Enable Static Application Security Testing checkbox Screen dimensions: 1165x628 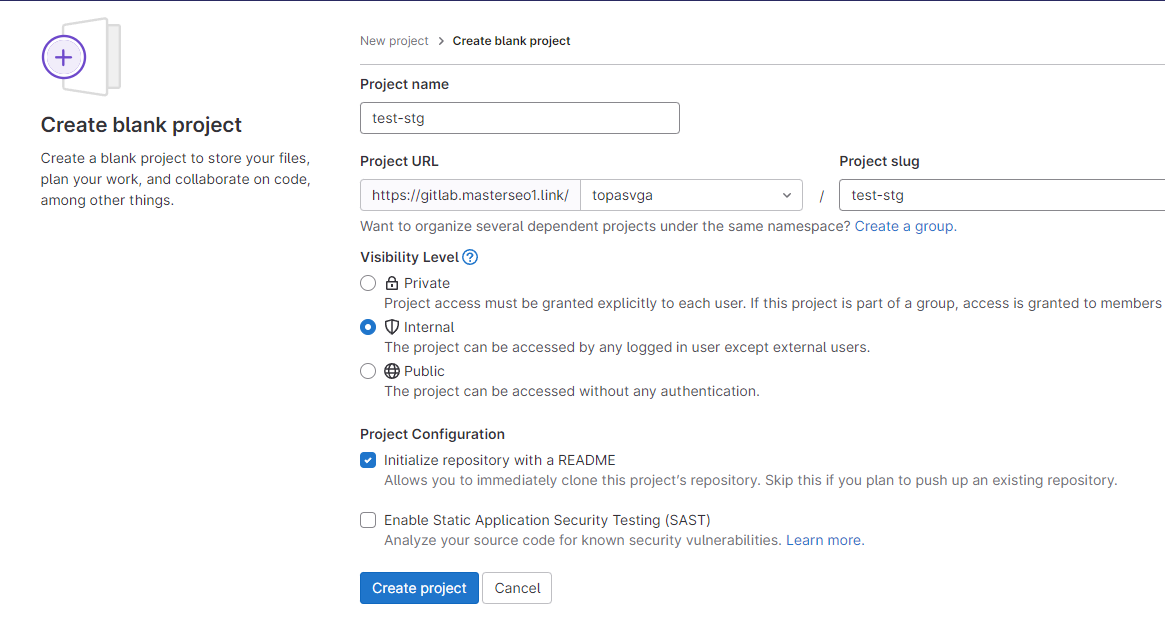click(368, 520)
